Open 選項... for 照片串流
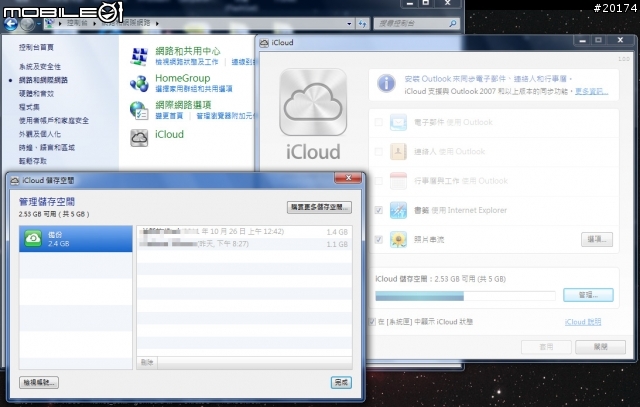Image resolution: width=640 pixels, height=407 pixels. click(597, 239)
